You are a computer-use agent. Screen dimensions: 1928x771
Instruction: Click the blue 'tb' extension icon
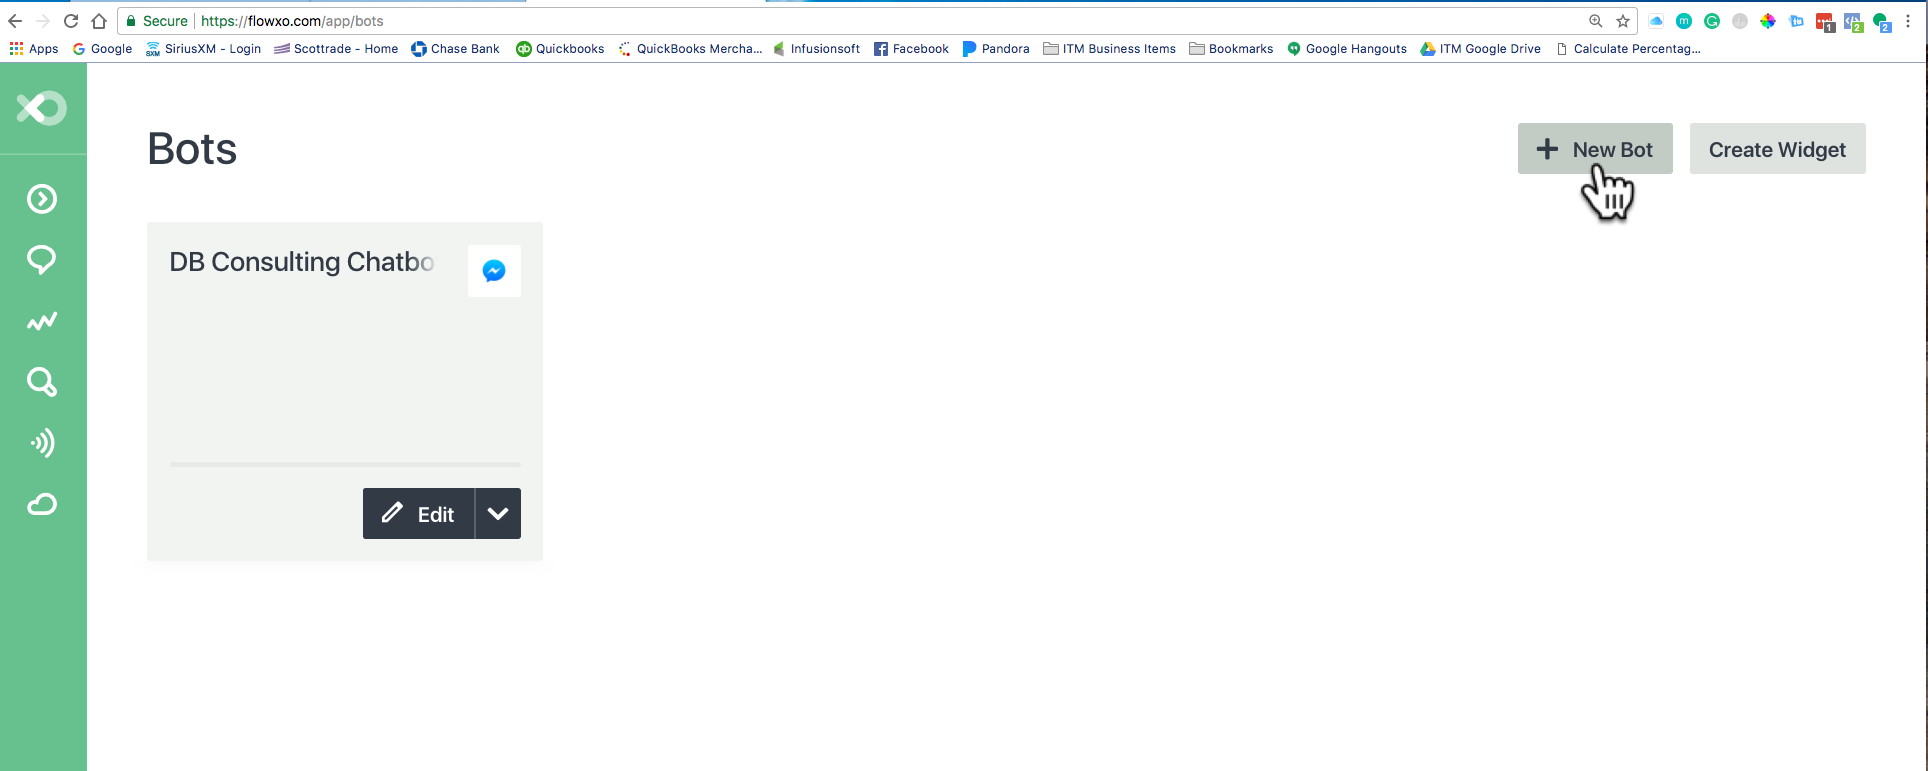click(x=1796, y=21)
